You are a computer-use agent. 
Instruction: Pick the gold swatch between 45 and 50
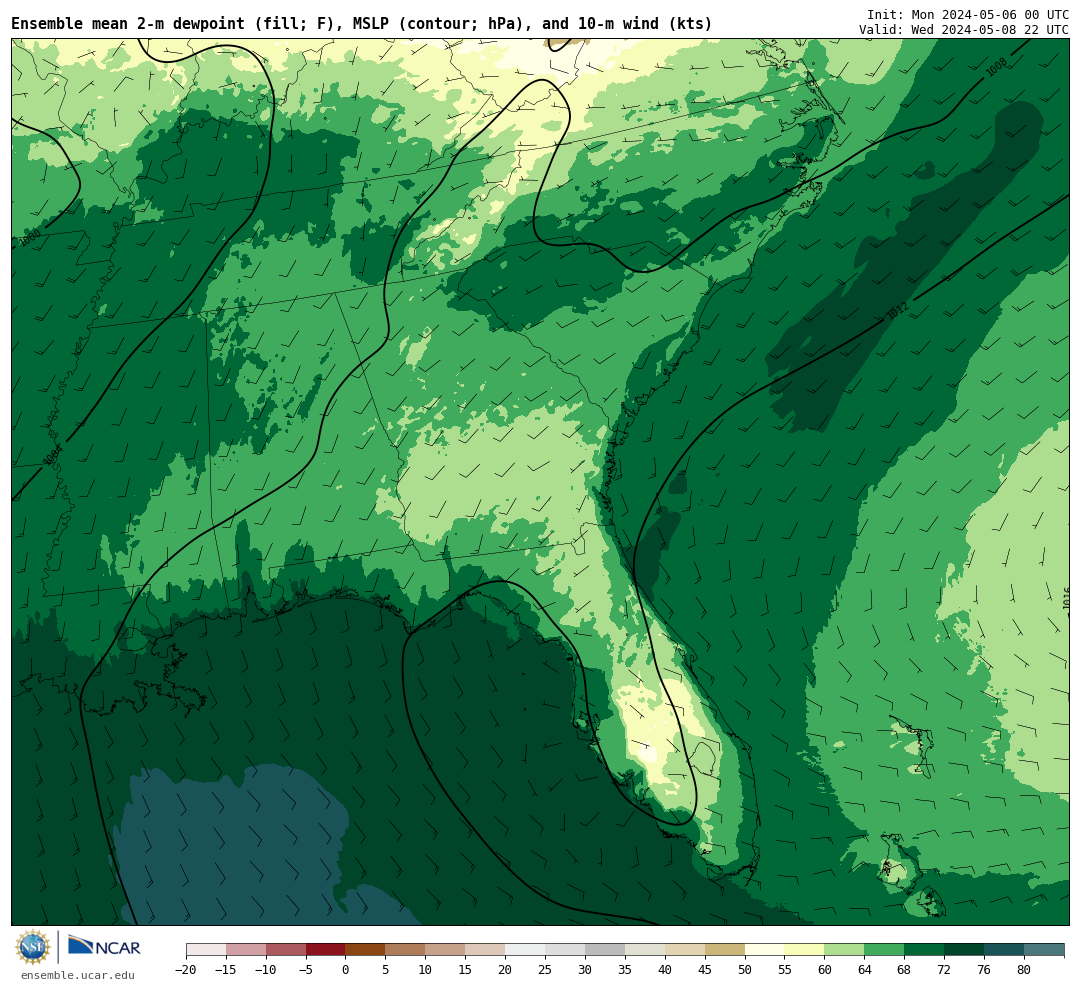(725, 950)
